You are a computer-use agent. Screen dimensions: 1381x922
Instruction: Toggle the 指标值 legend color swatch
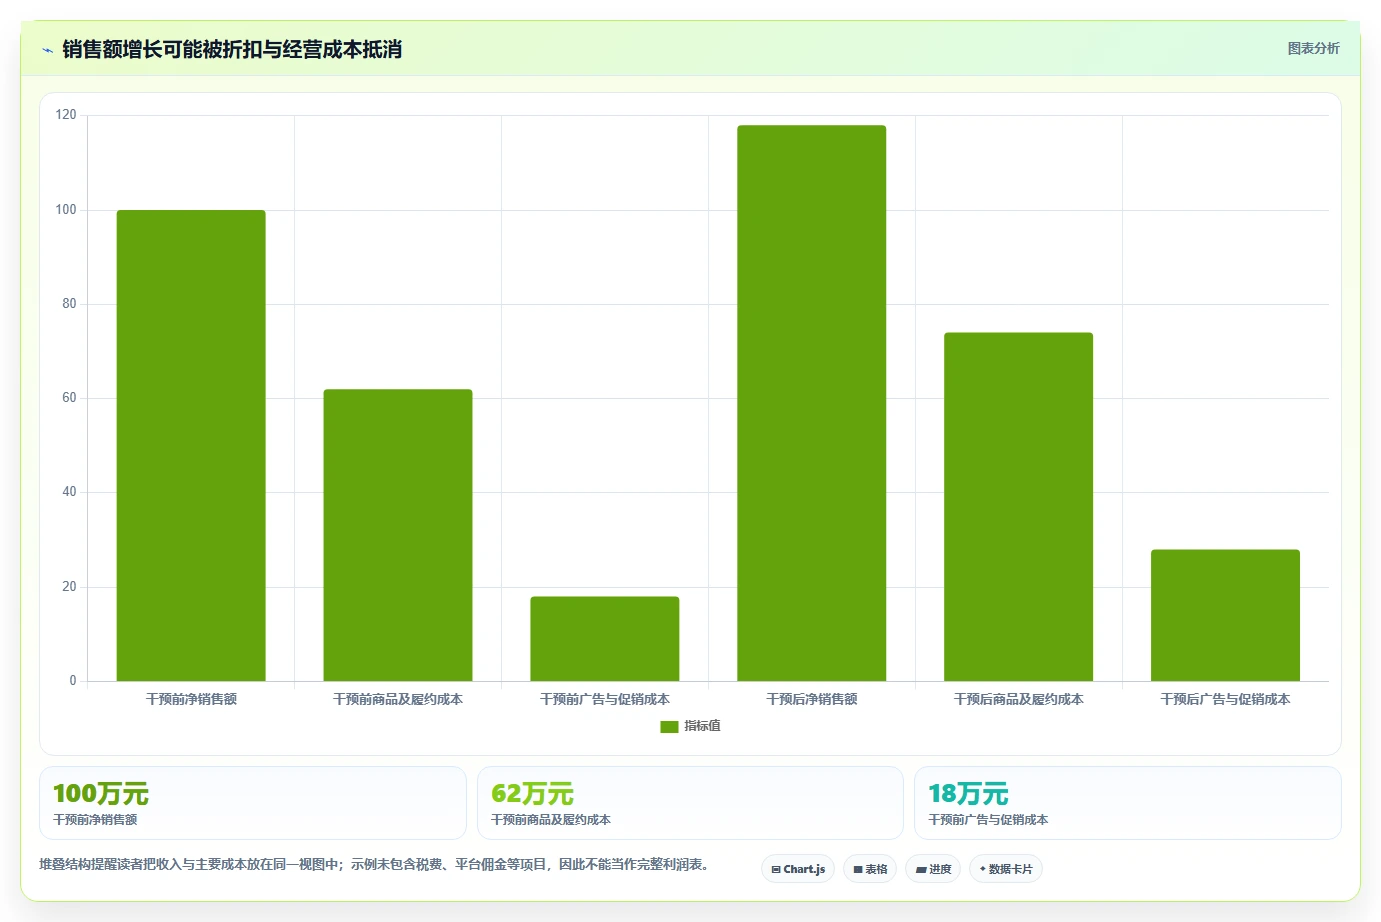point(669,727)
